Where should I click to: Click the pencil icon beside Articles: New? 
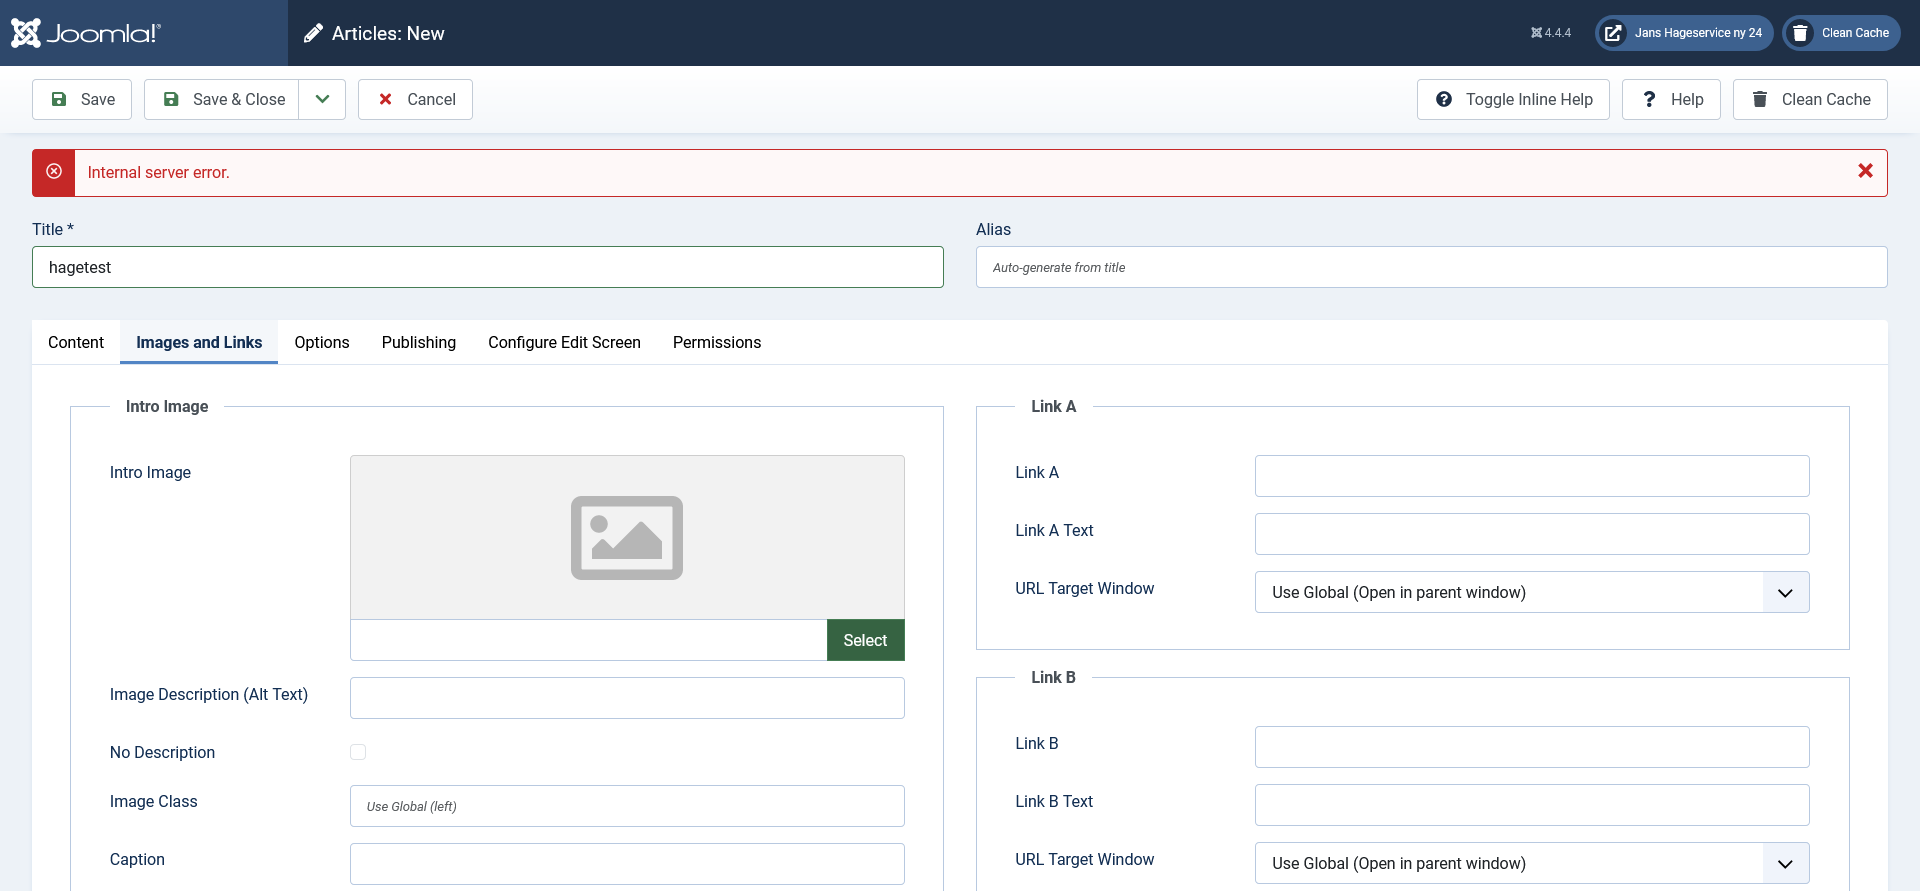click(x=313, y=33)
